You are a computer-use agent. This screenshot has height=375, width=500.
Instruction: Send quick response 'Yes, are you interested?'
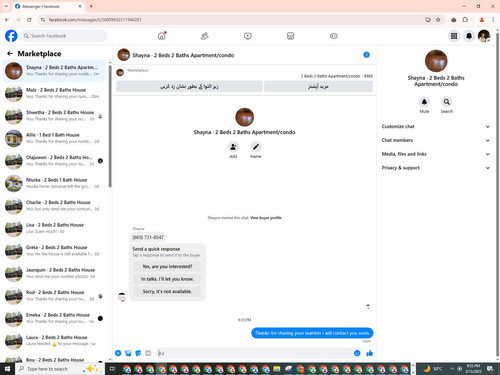[x=167, y=266]
